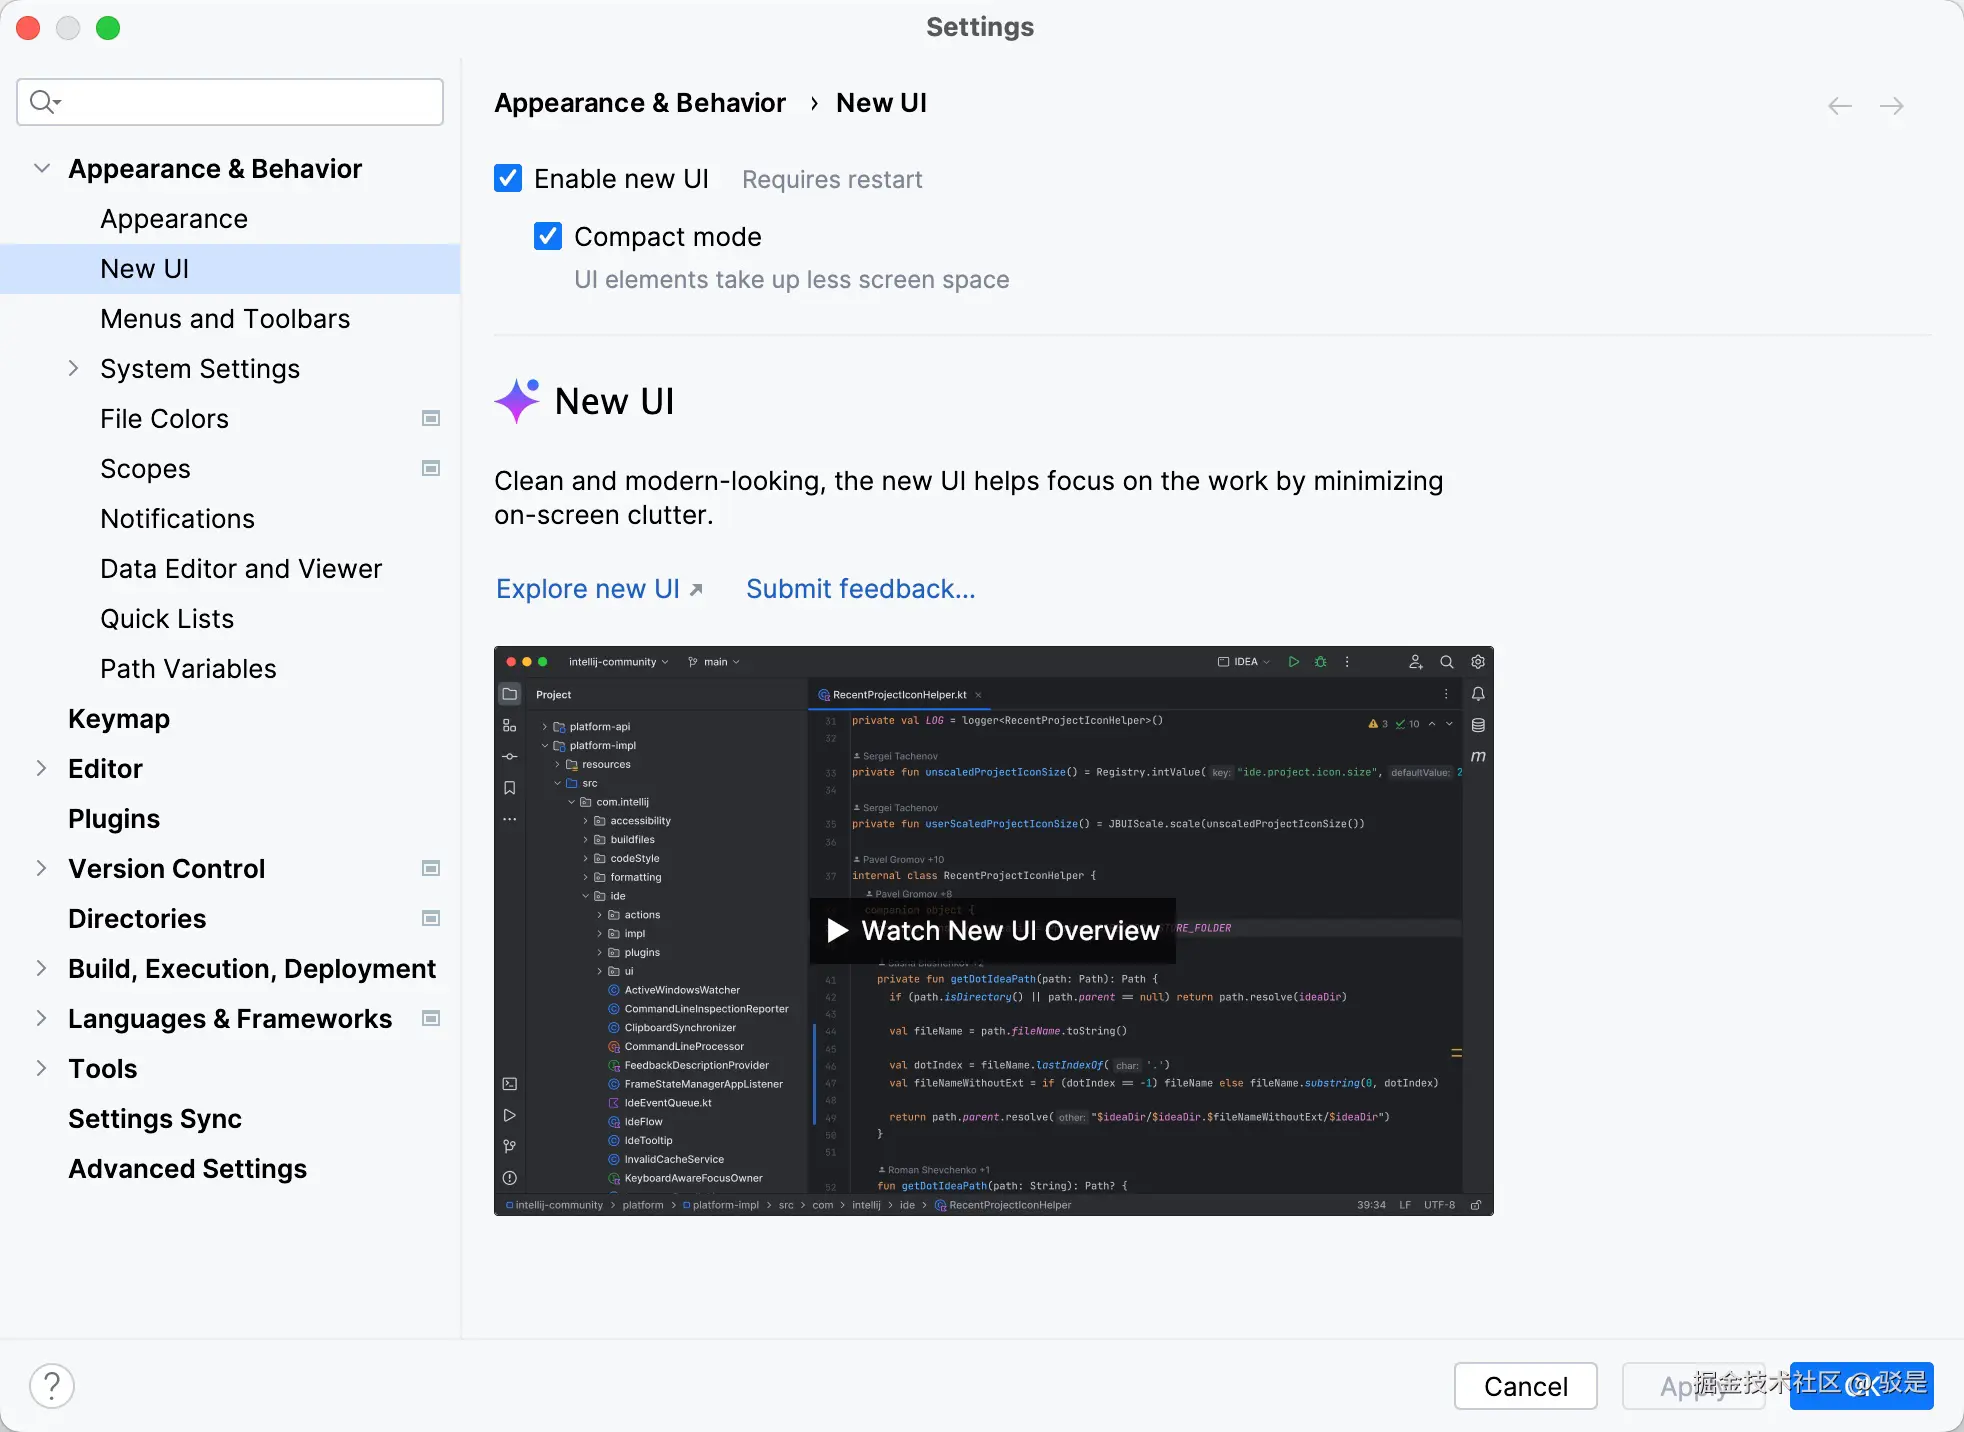Expand the Editor settings category
This screenshot has height=1432, width=1964.
(x=41, y=768)
